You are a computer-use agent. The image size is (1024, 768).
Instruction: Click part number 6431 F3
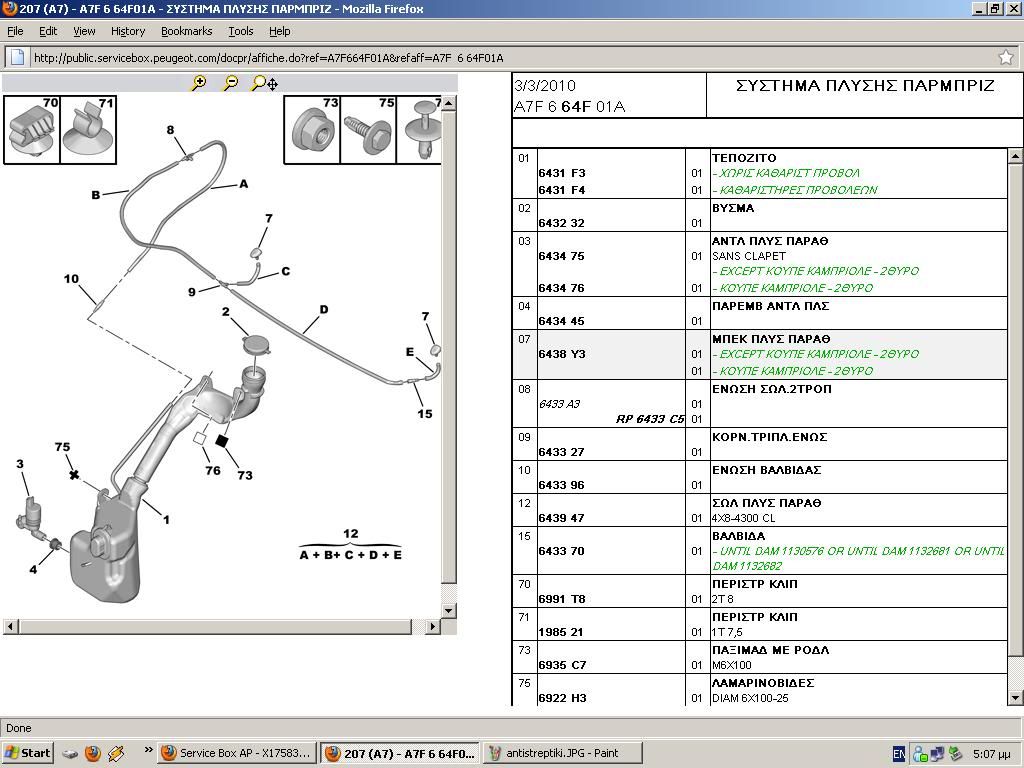562,173
